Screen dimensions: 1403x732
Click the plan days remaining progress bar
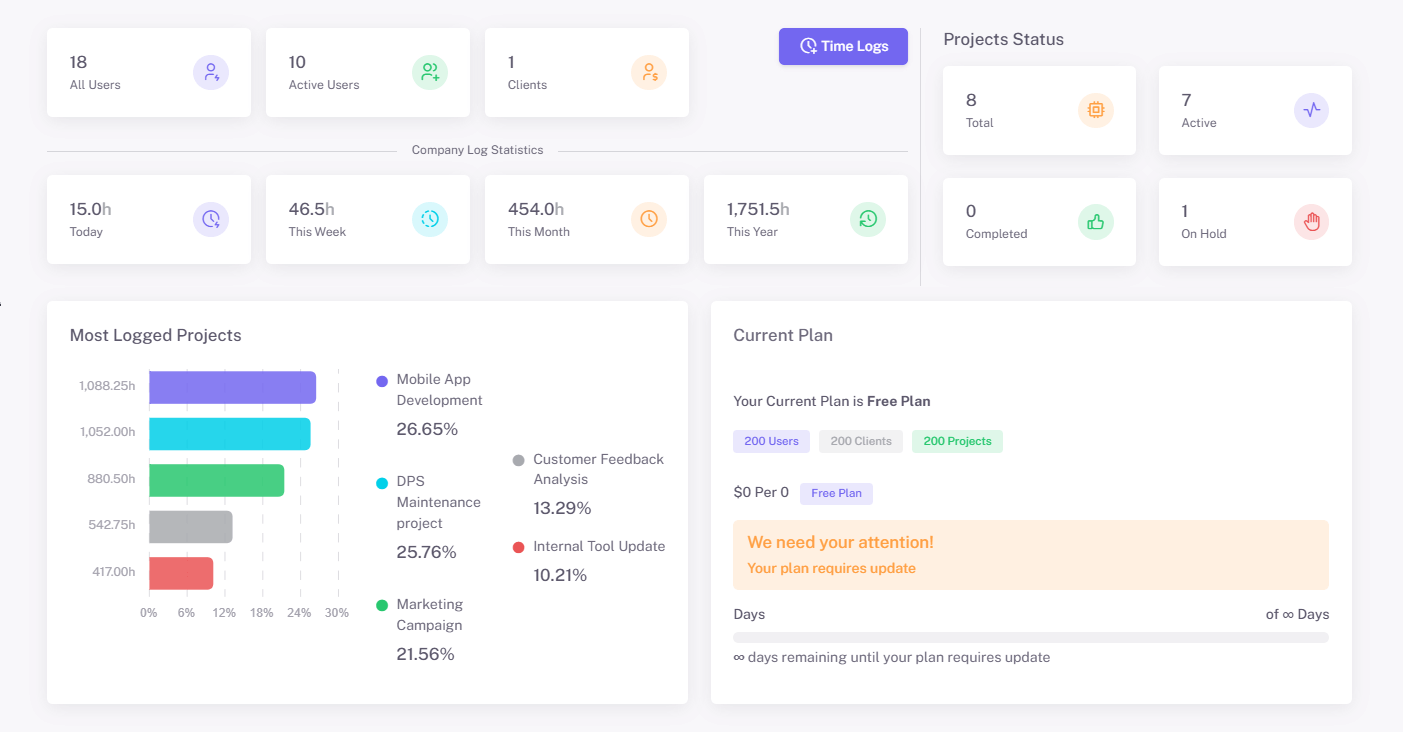pyautogui.click(x=1031, y=637)
